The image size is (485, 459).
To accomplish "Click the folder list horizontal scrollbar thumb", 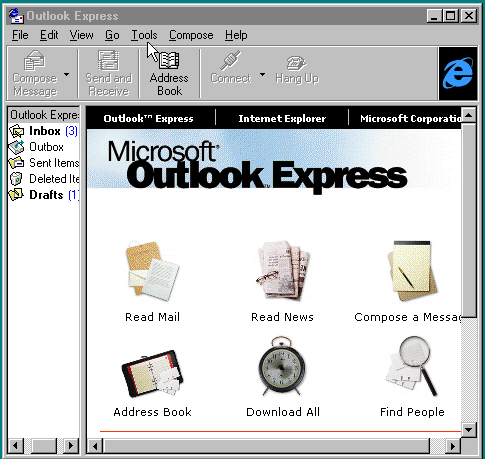I will coord(44,446).
